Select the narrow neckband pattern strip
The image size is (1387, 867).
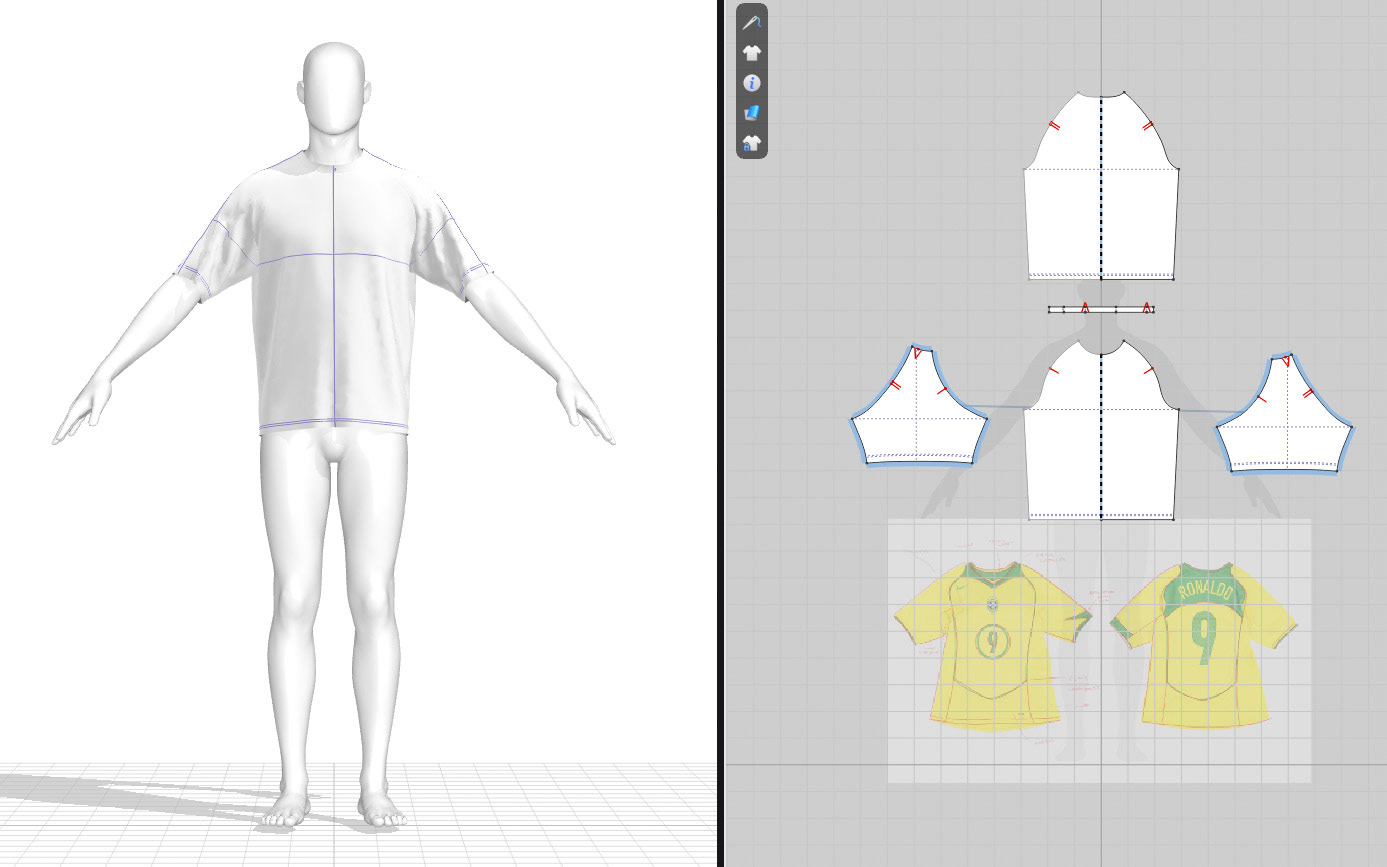point(1101,309)
